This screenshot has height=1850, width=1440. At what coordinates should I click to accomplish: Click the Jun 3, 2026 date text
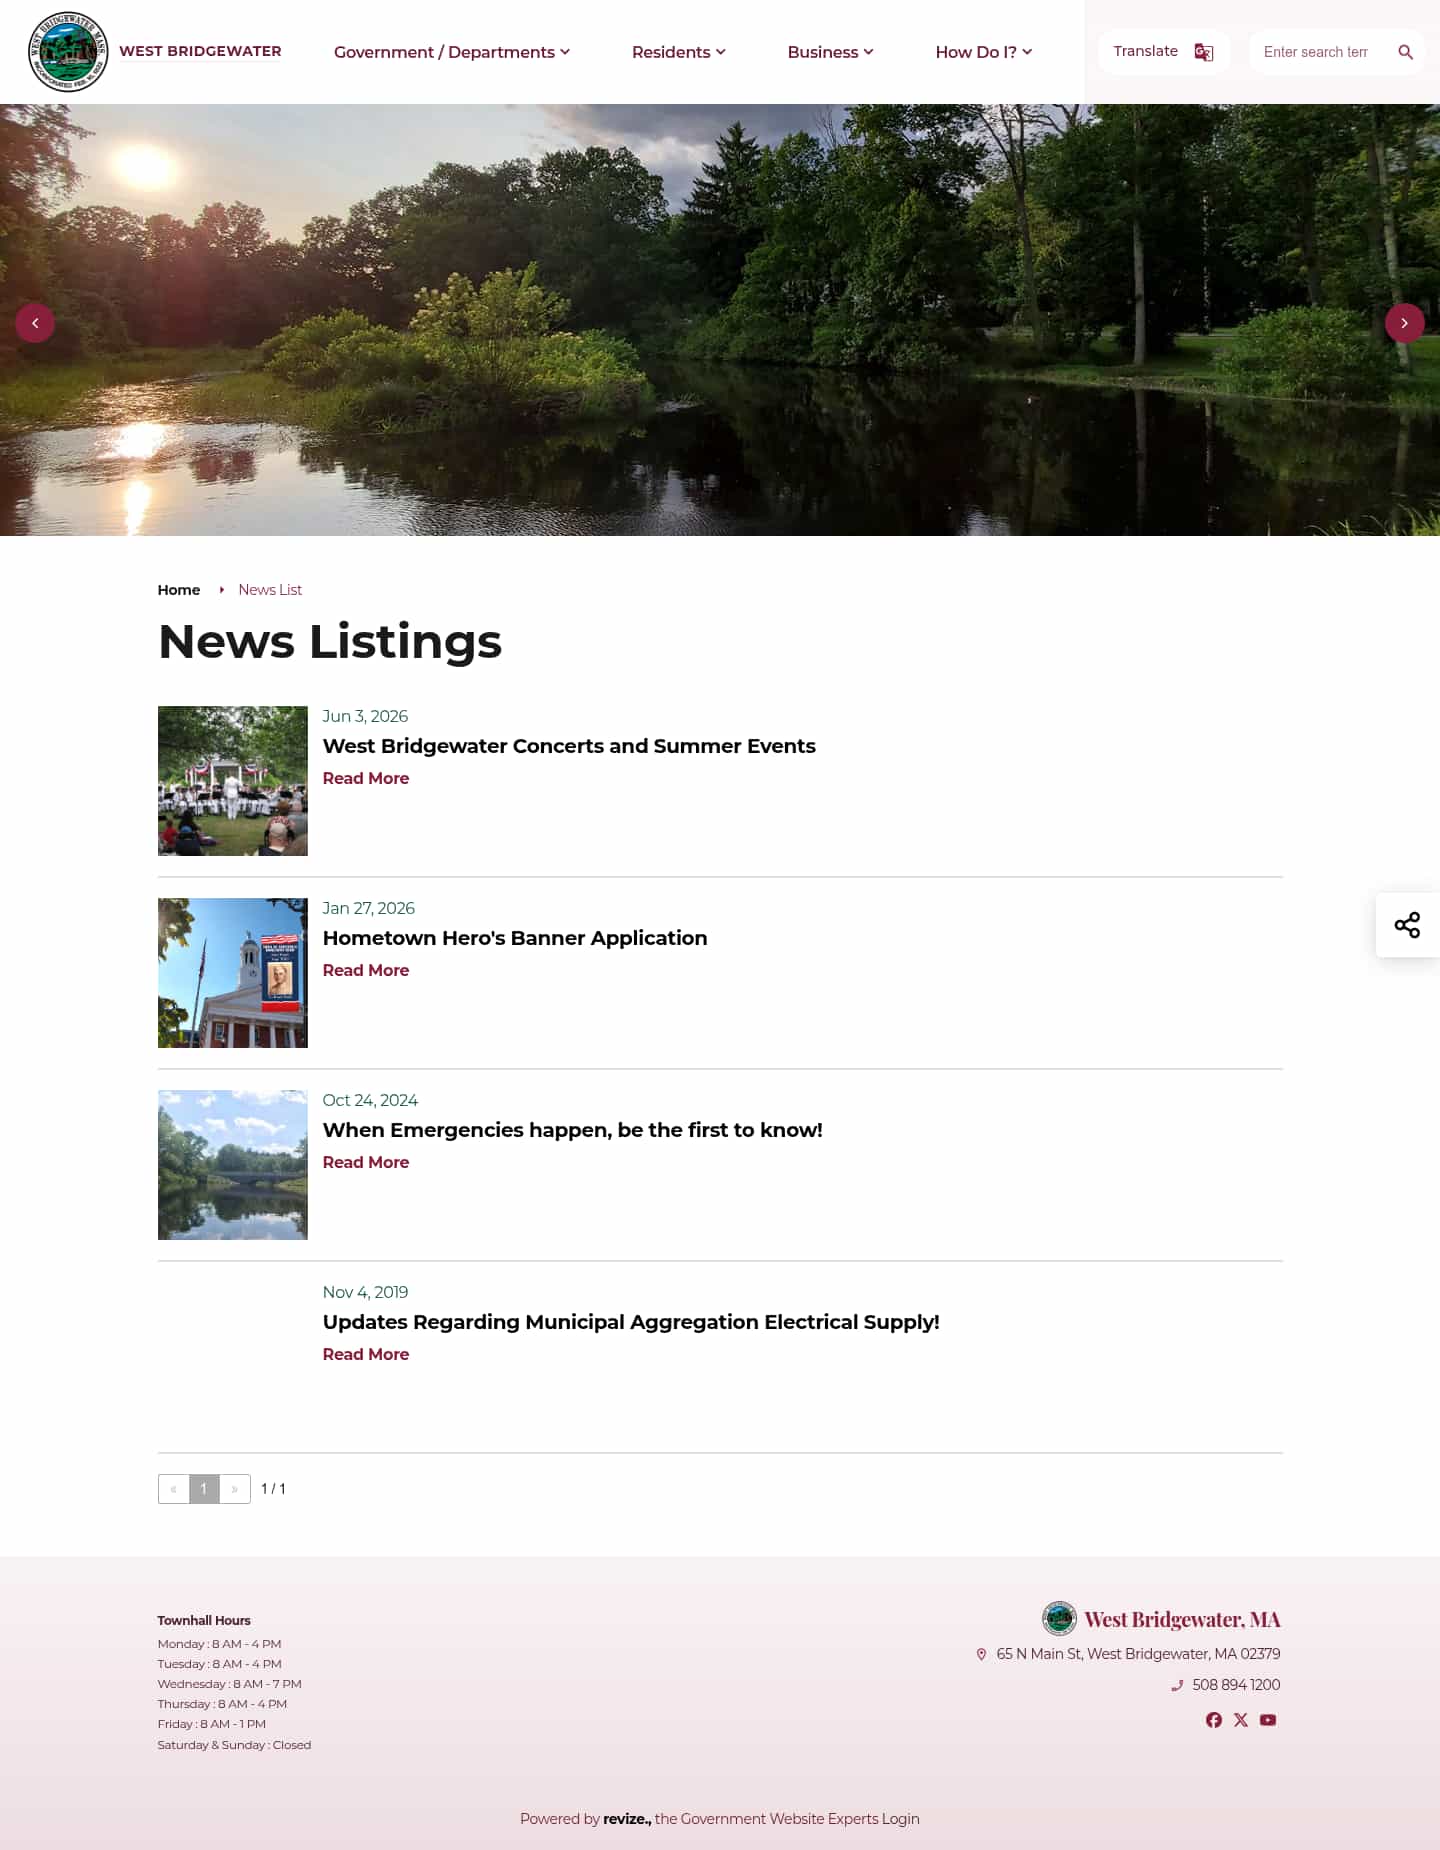coord(365,716)
